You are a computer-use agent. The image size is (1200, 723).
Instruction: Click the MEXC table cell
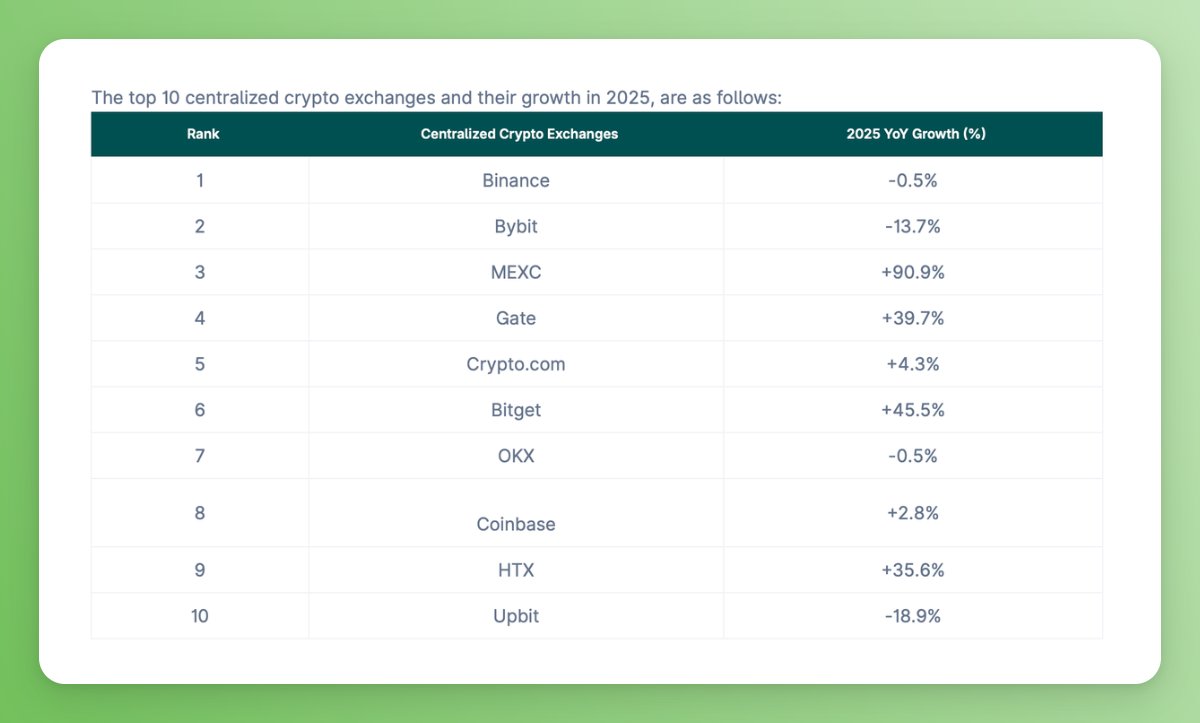pyautogui.click(x=516, y=272)
